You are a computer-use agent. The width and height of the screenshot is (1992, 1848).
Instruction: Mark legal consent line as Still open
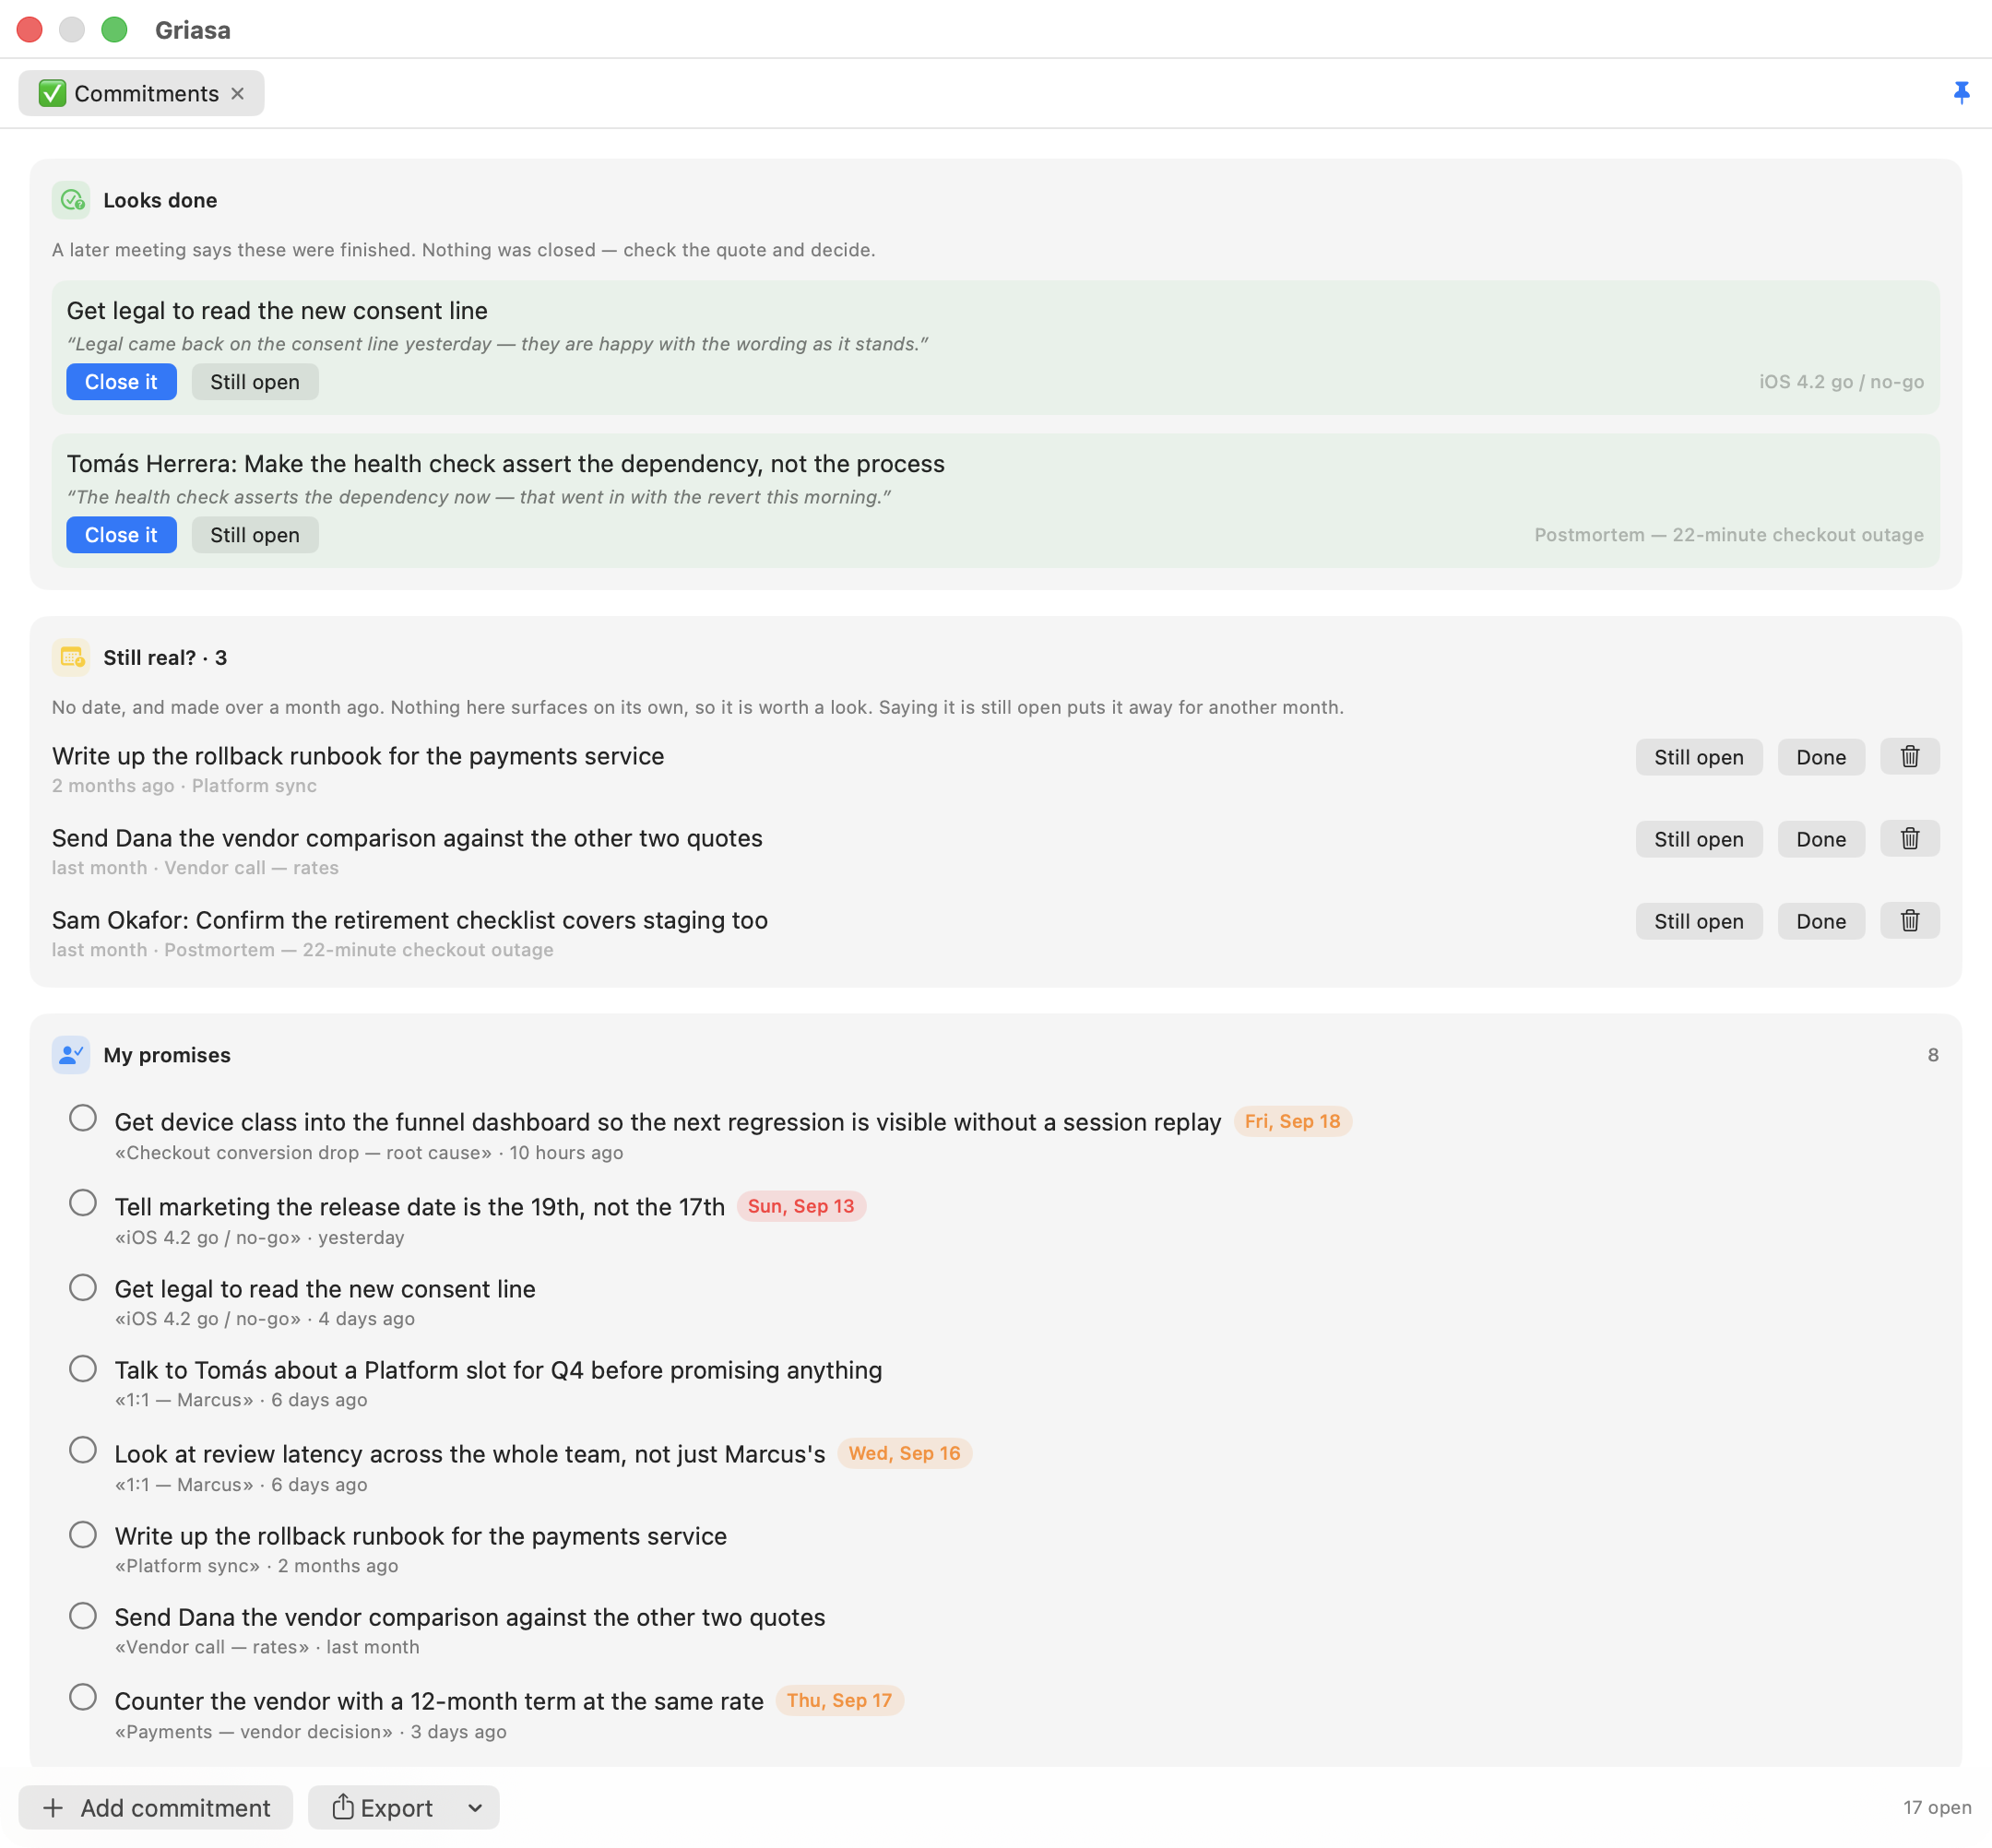255,382
